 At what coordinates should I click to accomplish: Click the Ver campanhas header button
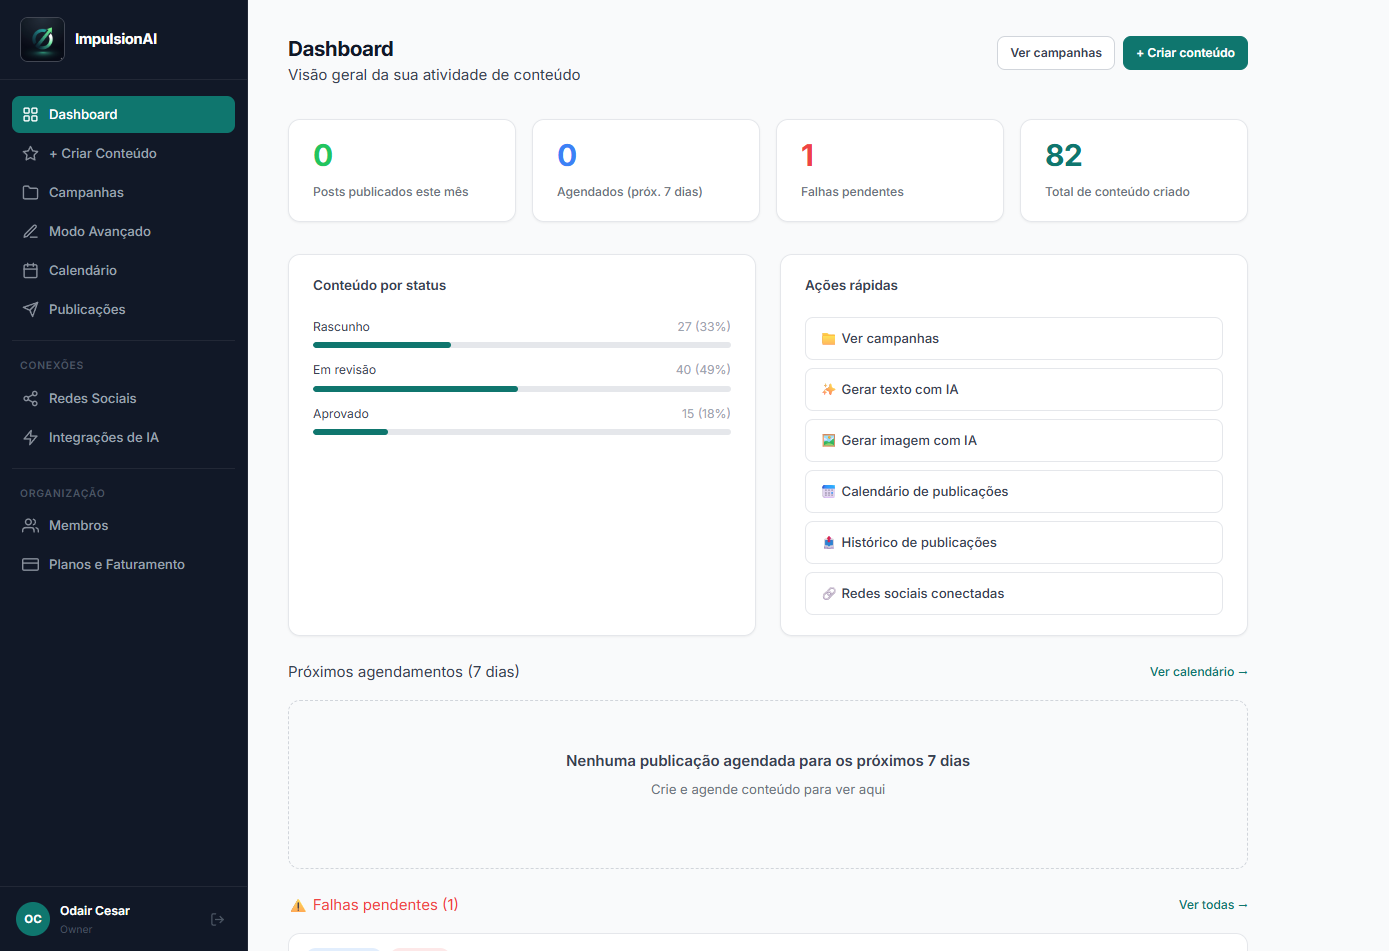click(1056, 53)
